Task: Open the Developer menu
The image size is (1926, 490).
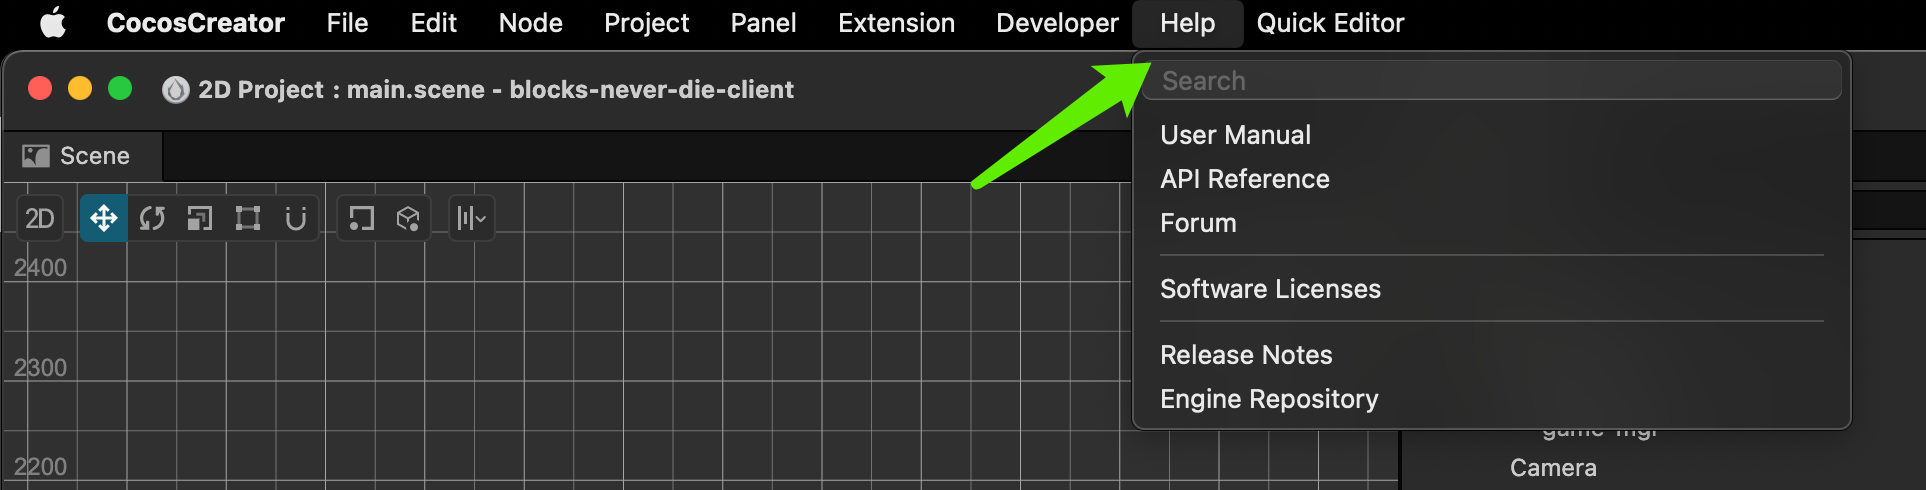Action: pyautogui.click(x=1057, y=23)
